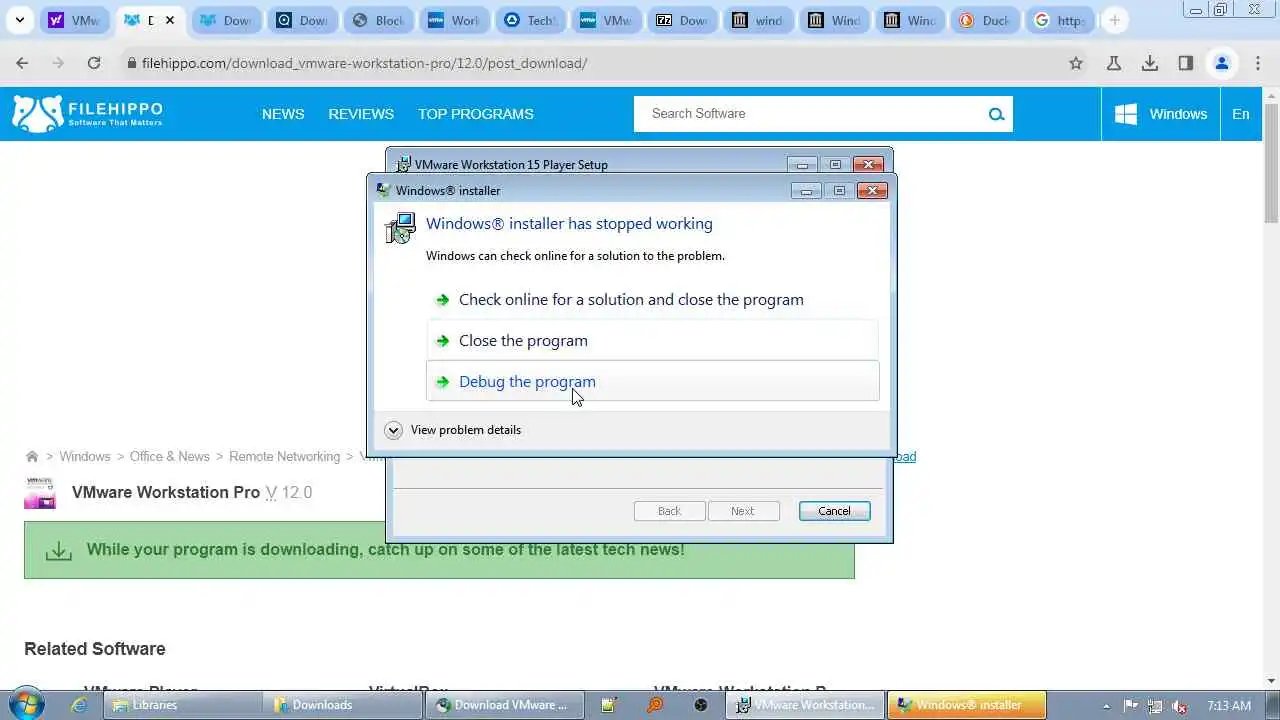The width and height of the screenshot is (1280, 720).
Task: Expand View problem details
Action: pos(453,430)
